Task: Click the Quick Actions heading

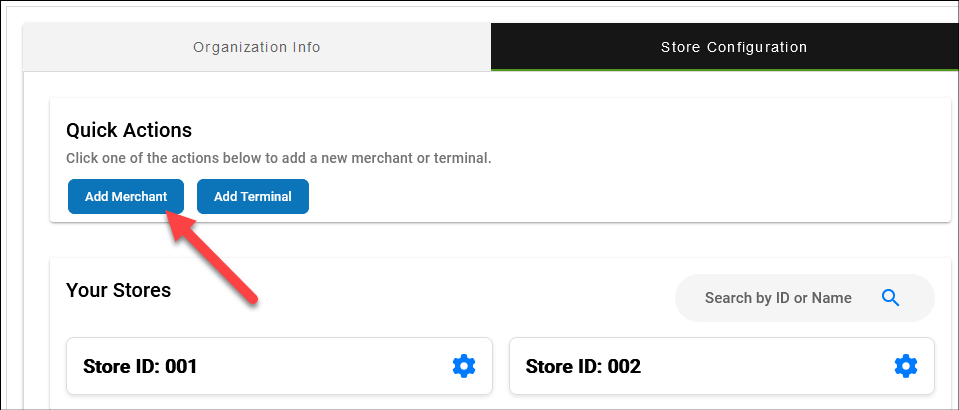Action: pos(129,130)
